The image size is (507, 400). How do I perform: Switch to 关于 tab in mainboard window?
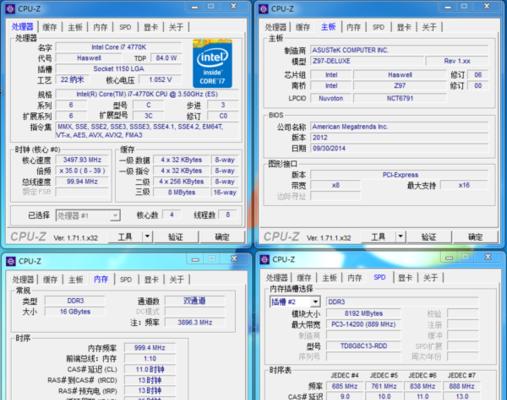(429, 27)
